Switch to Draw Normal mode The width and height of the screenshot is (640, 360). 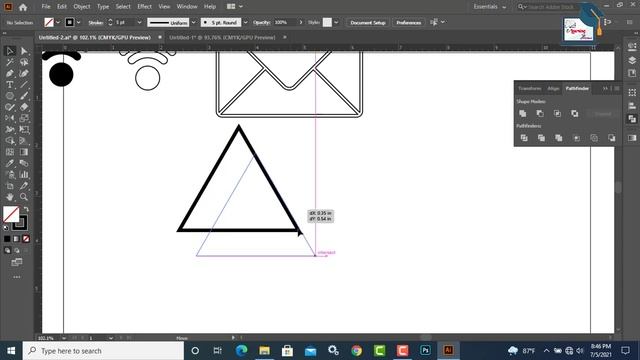coord(7,250)
